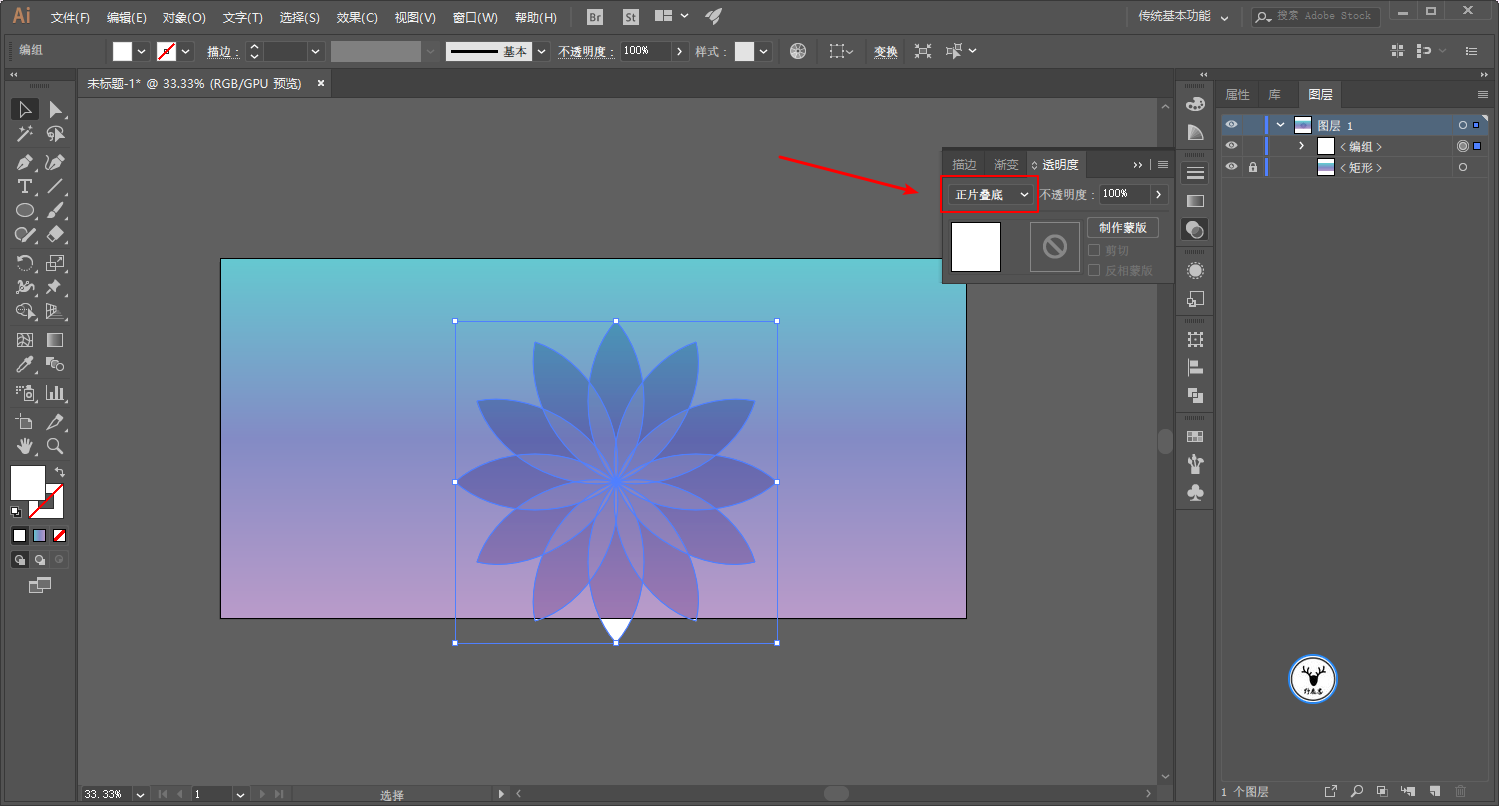Toggle visibility of the 矩形 sublayer
The width and height of the screenshot is (1499, 806).
pyautogui.click(x=1231, y=167)
